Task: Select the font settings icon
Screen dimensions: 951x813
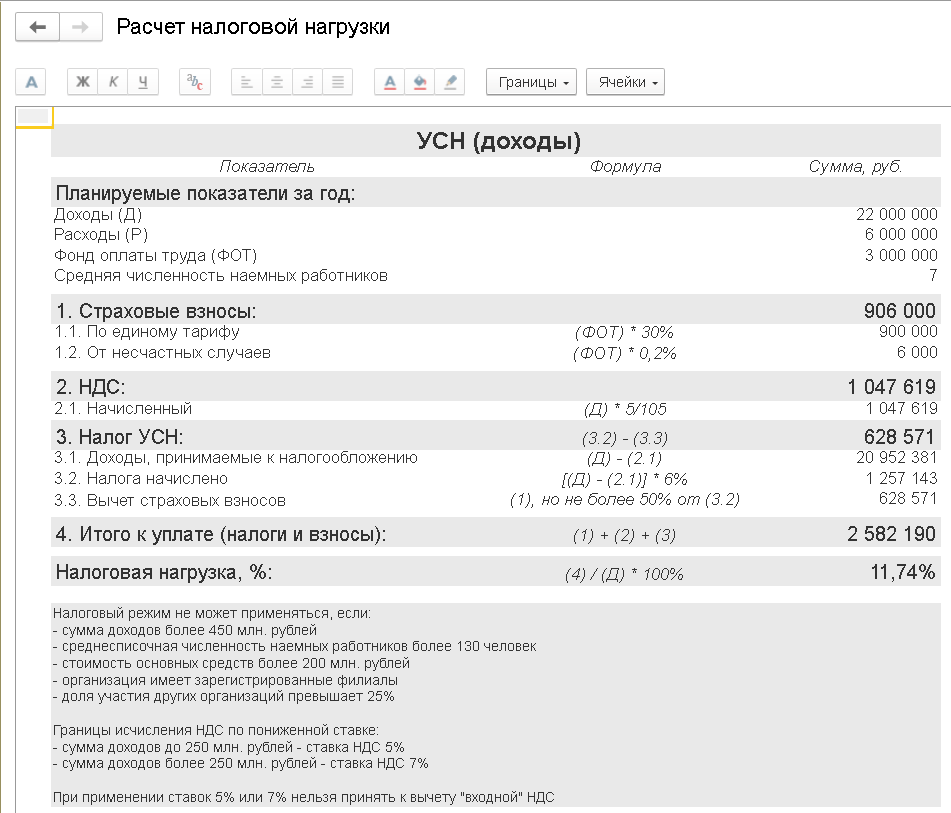Action: click(30, 81)
